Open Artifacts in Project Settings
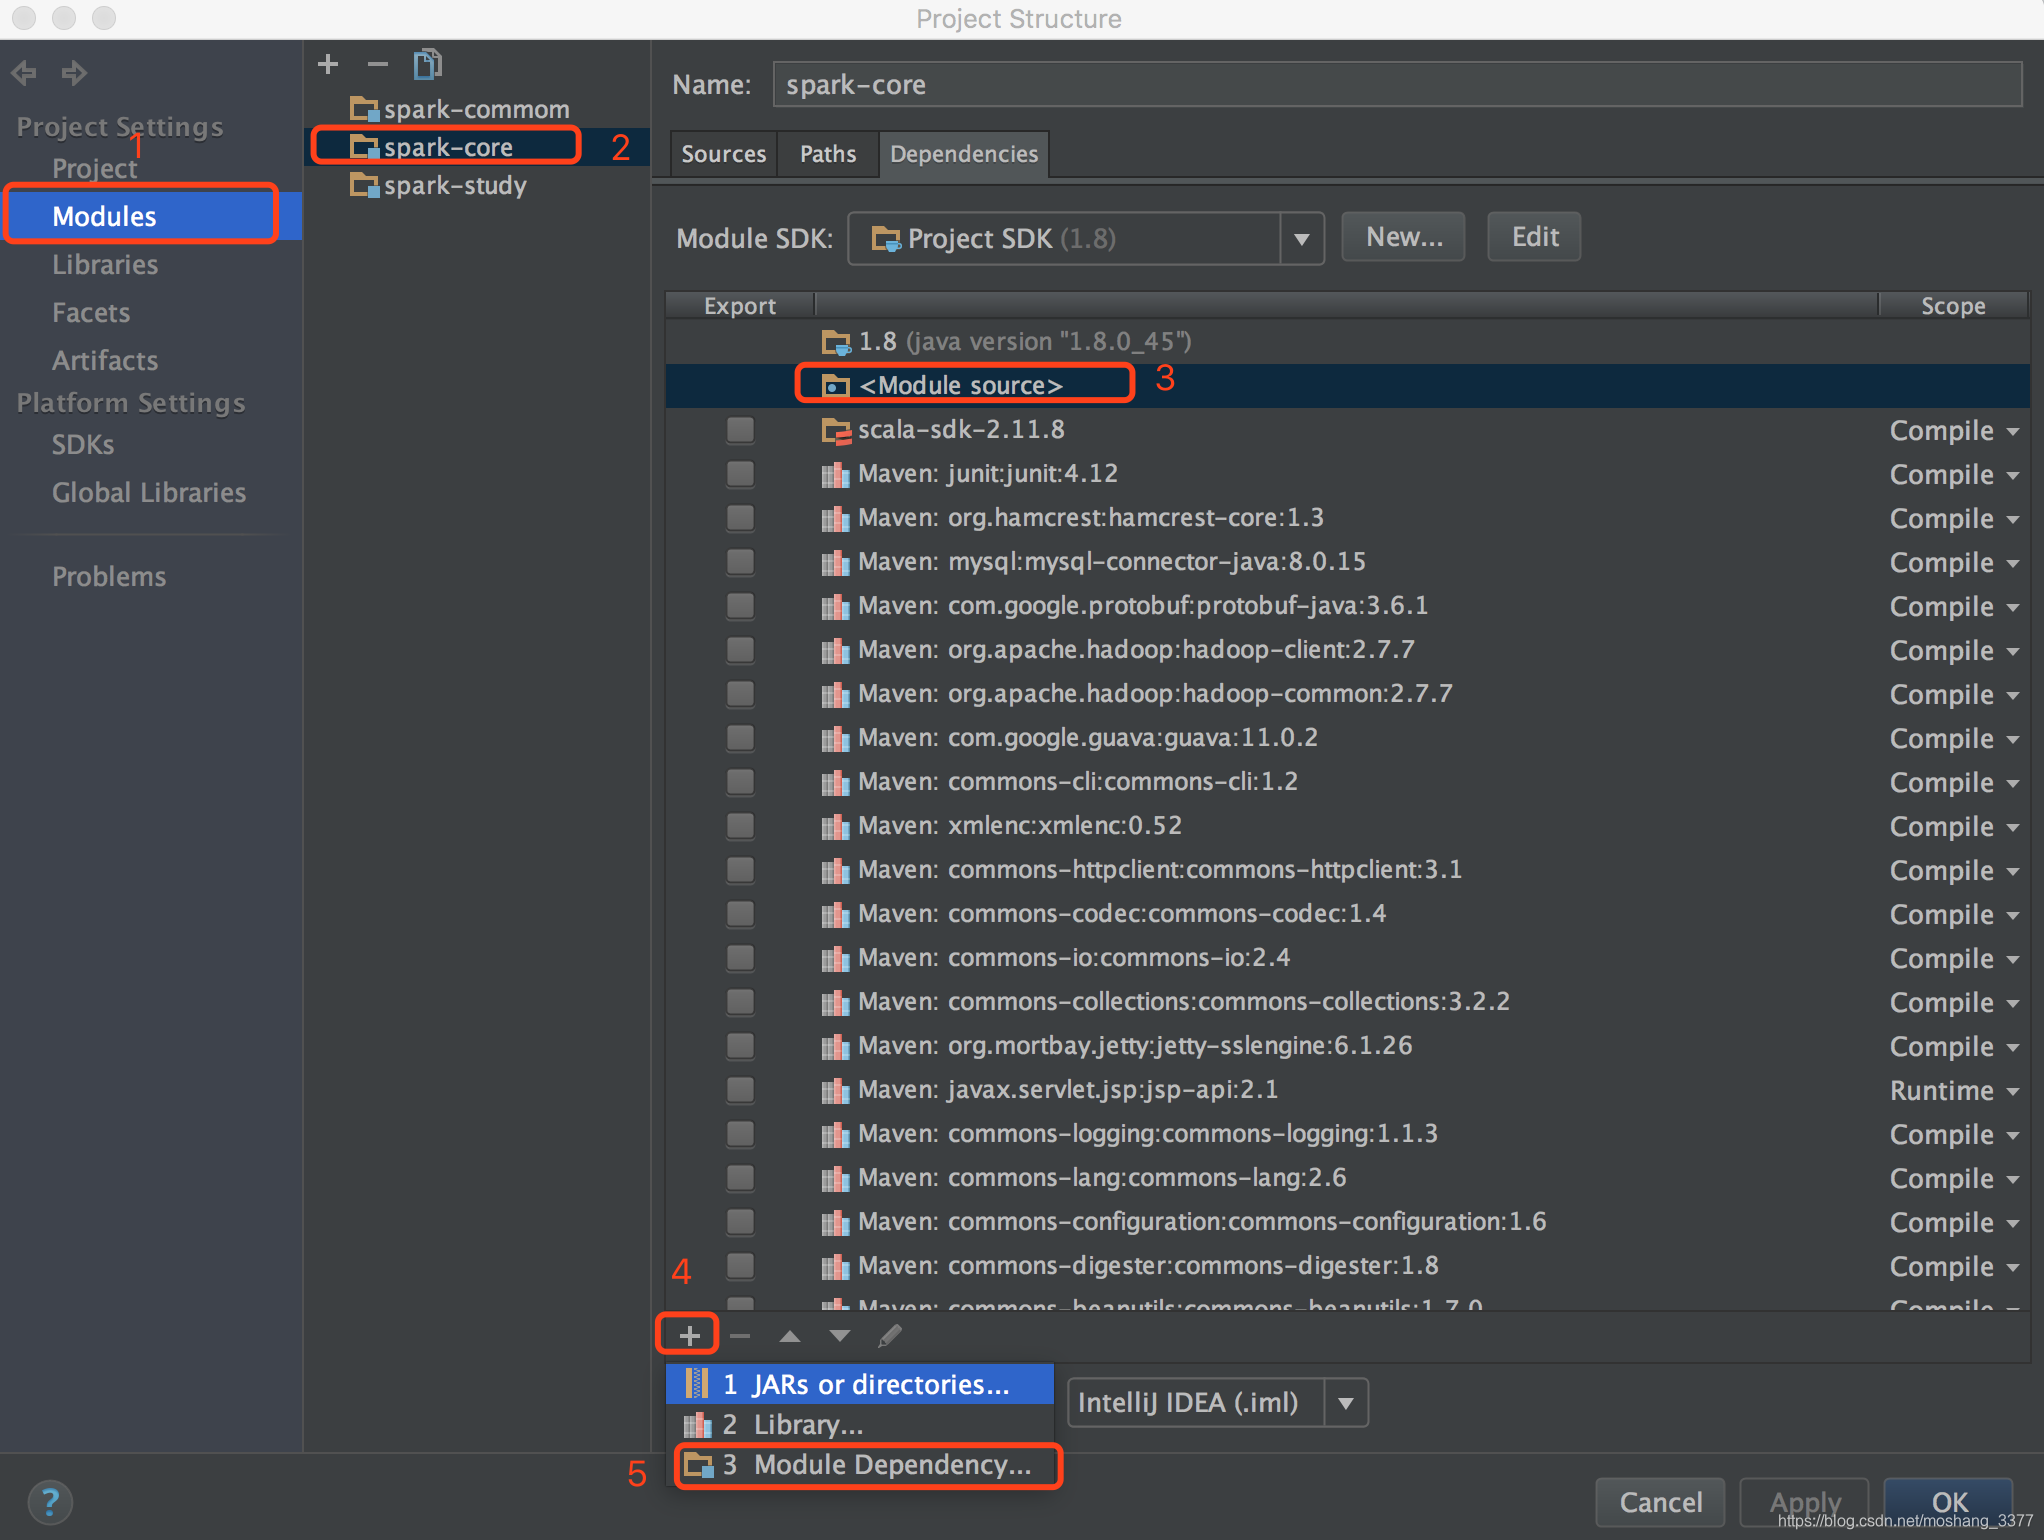The image size is (2044, 1540). coord(105,361)
